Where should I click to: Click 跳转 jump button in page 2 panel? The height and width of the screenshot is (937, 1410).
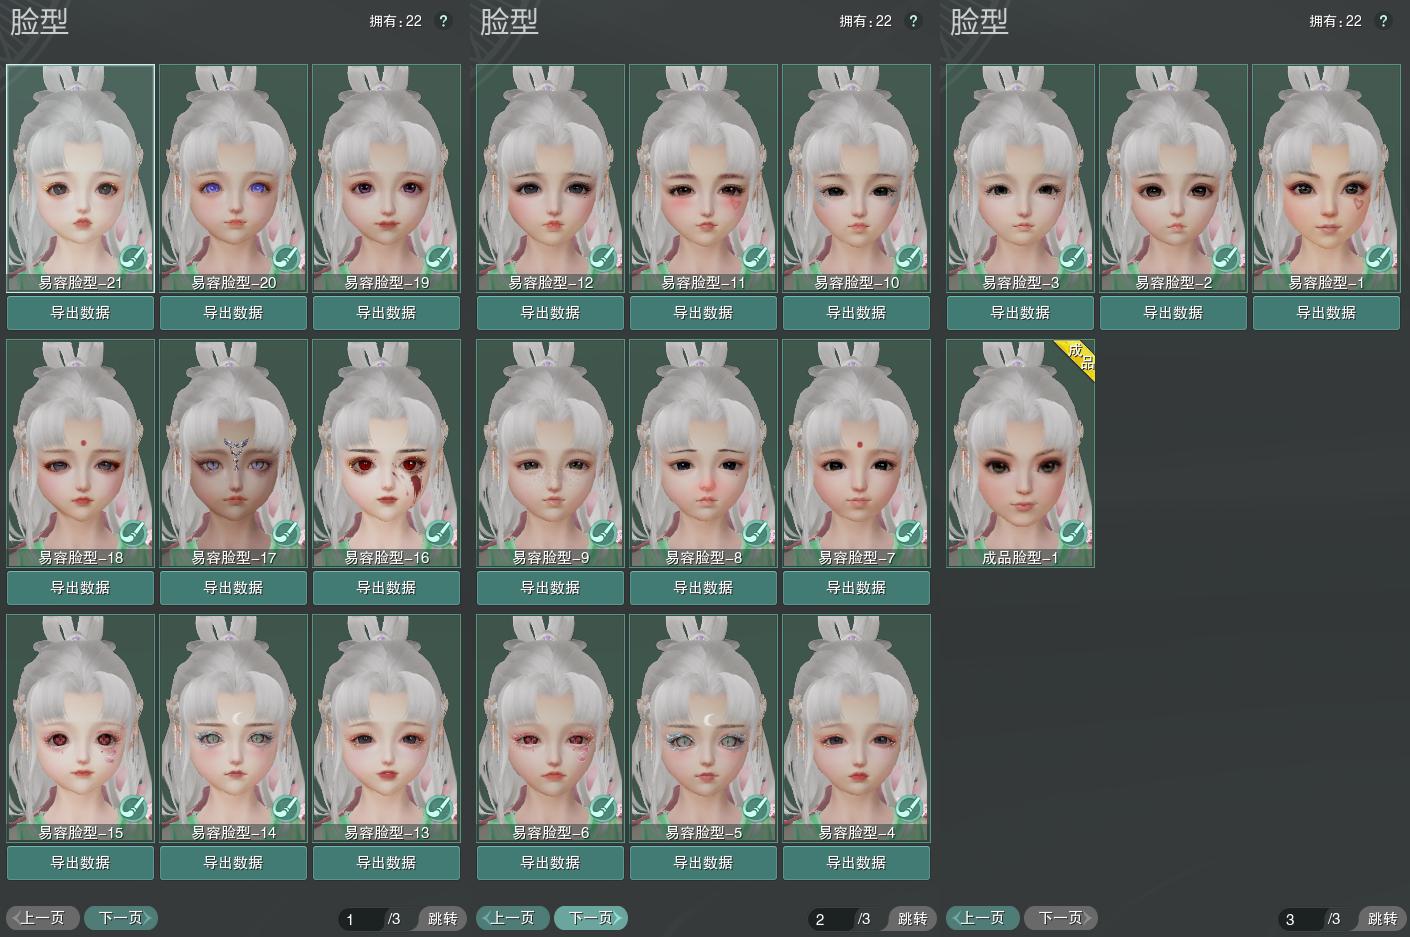912,919
